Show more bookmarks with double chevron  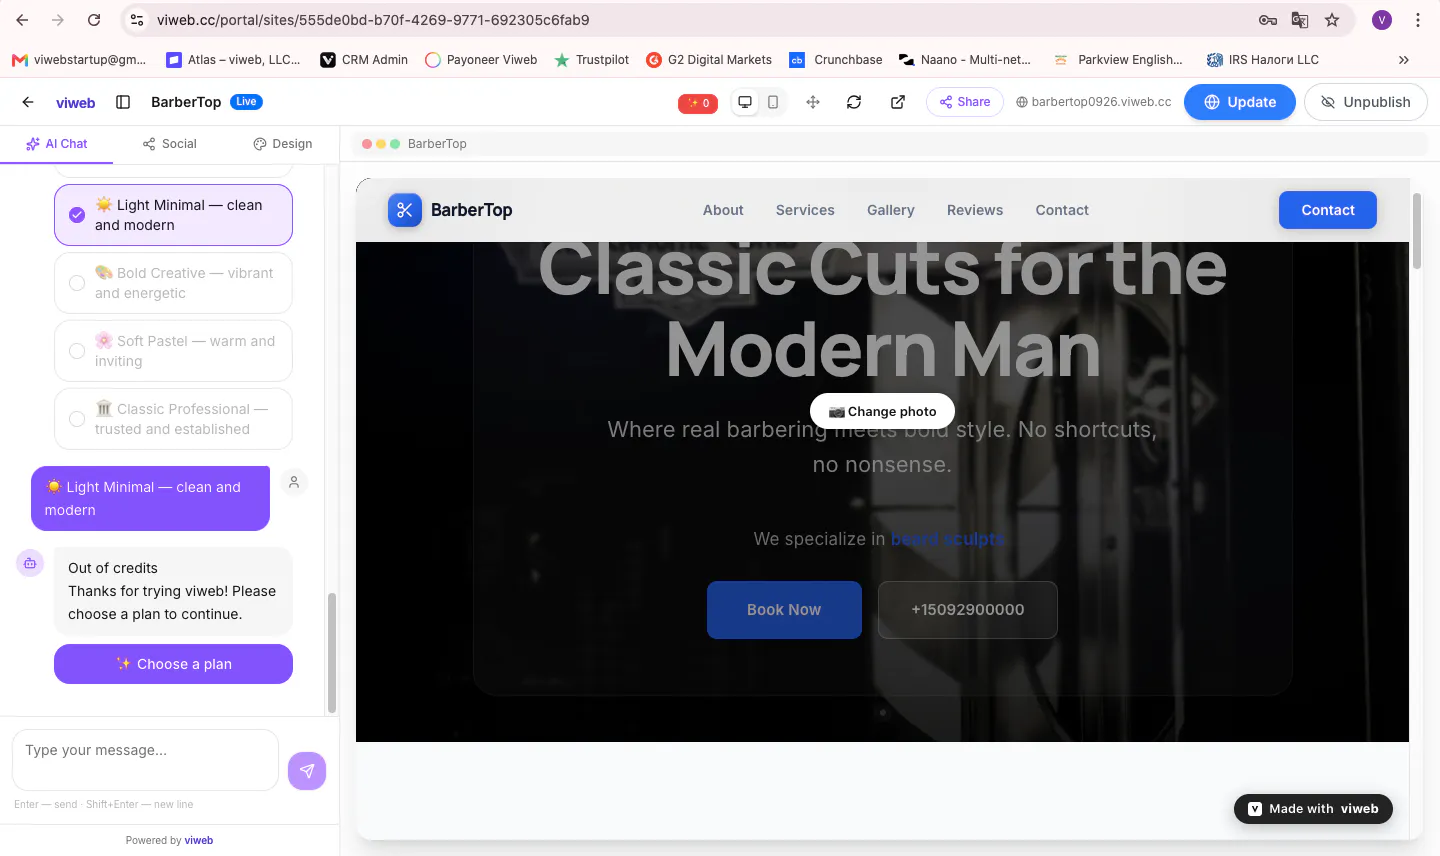pos(1404,60)
